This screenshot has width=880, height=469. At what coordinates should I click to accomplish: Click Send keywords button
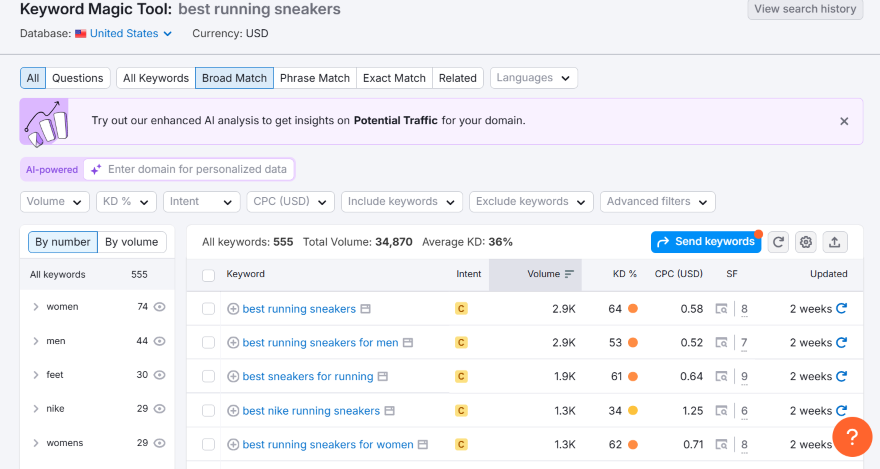pyautogui.click(x=705, y=242)
